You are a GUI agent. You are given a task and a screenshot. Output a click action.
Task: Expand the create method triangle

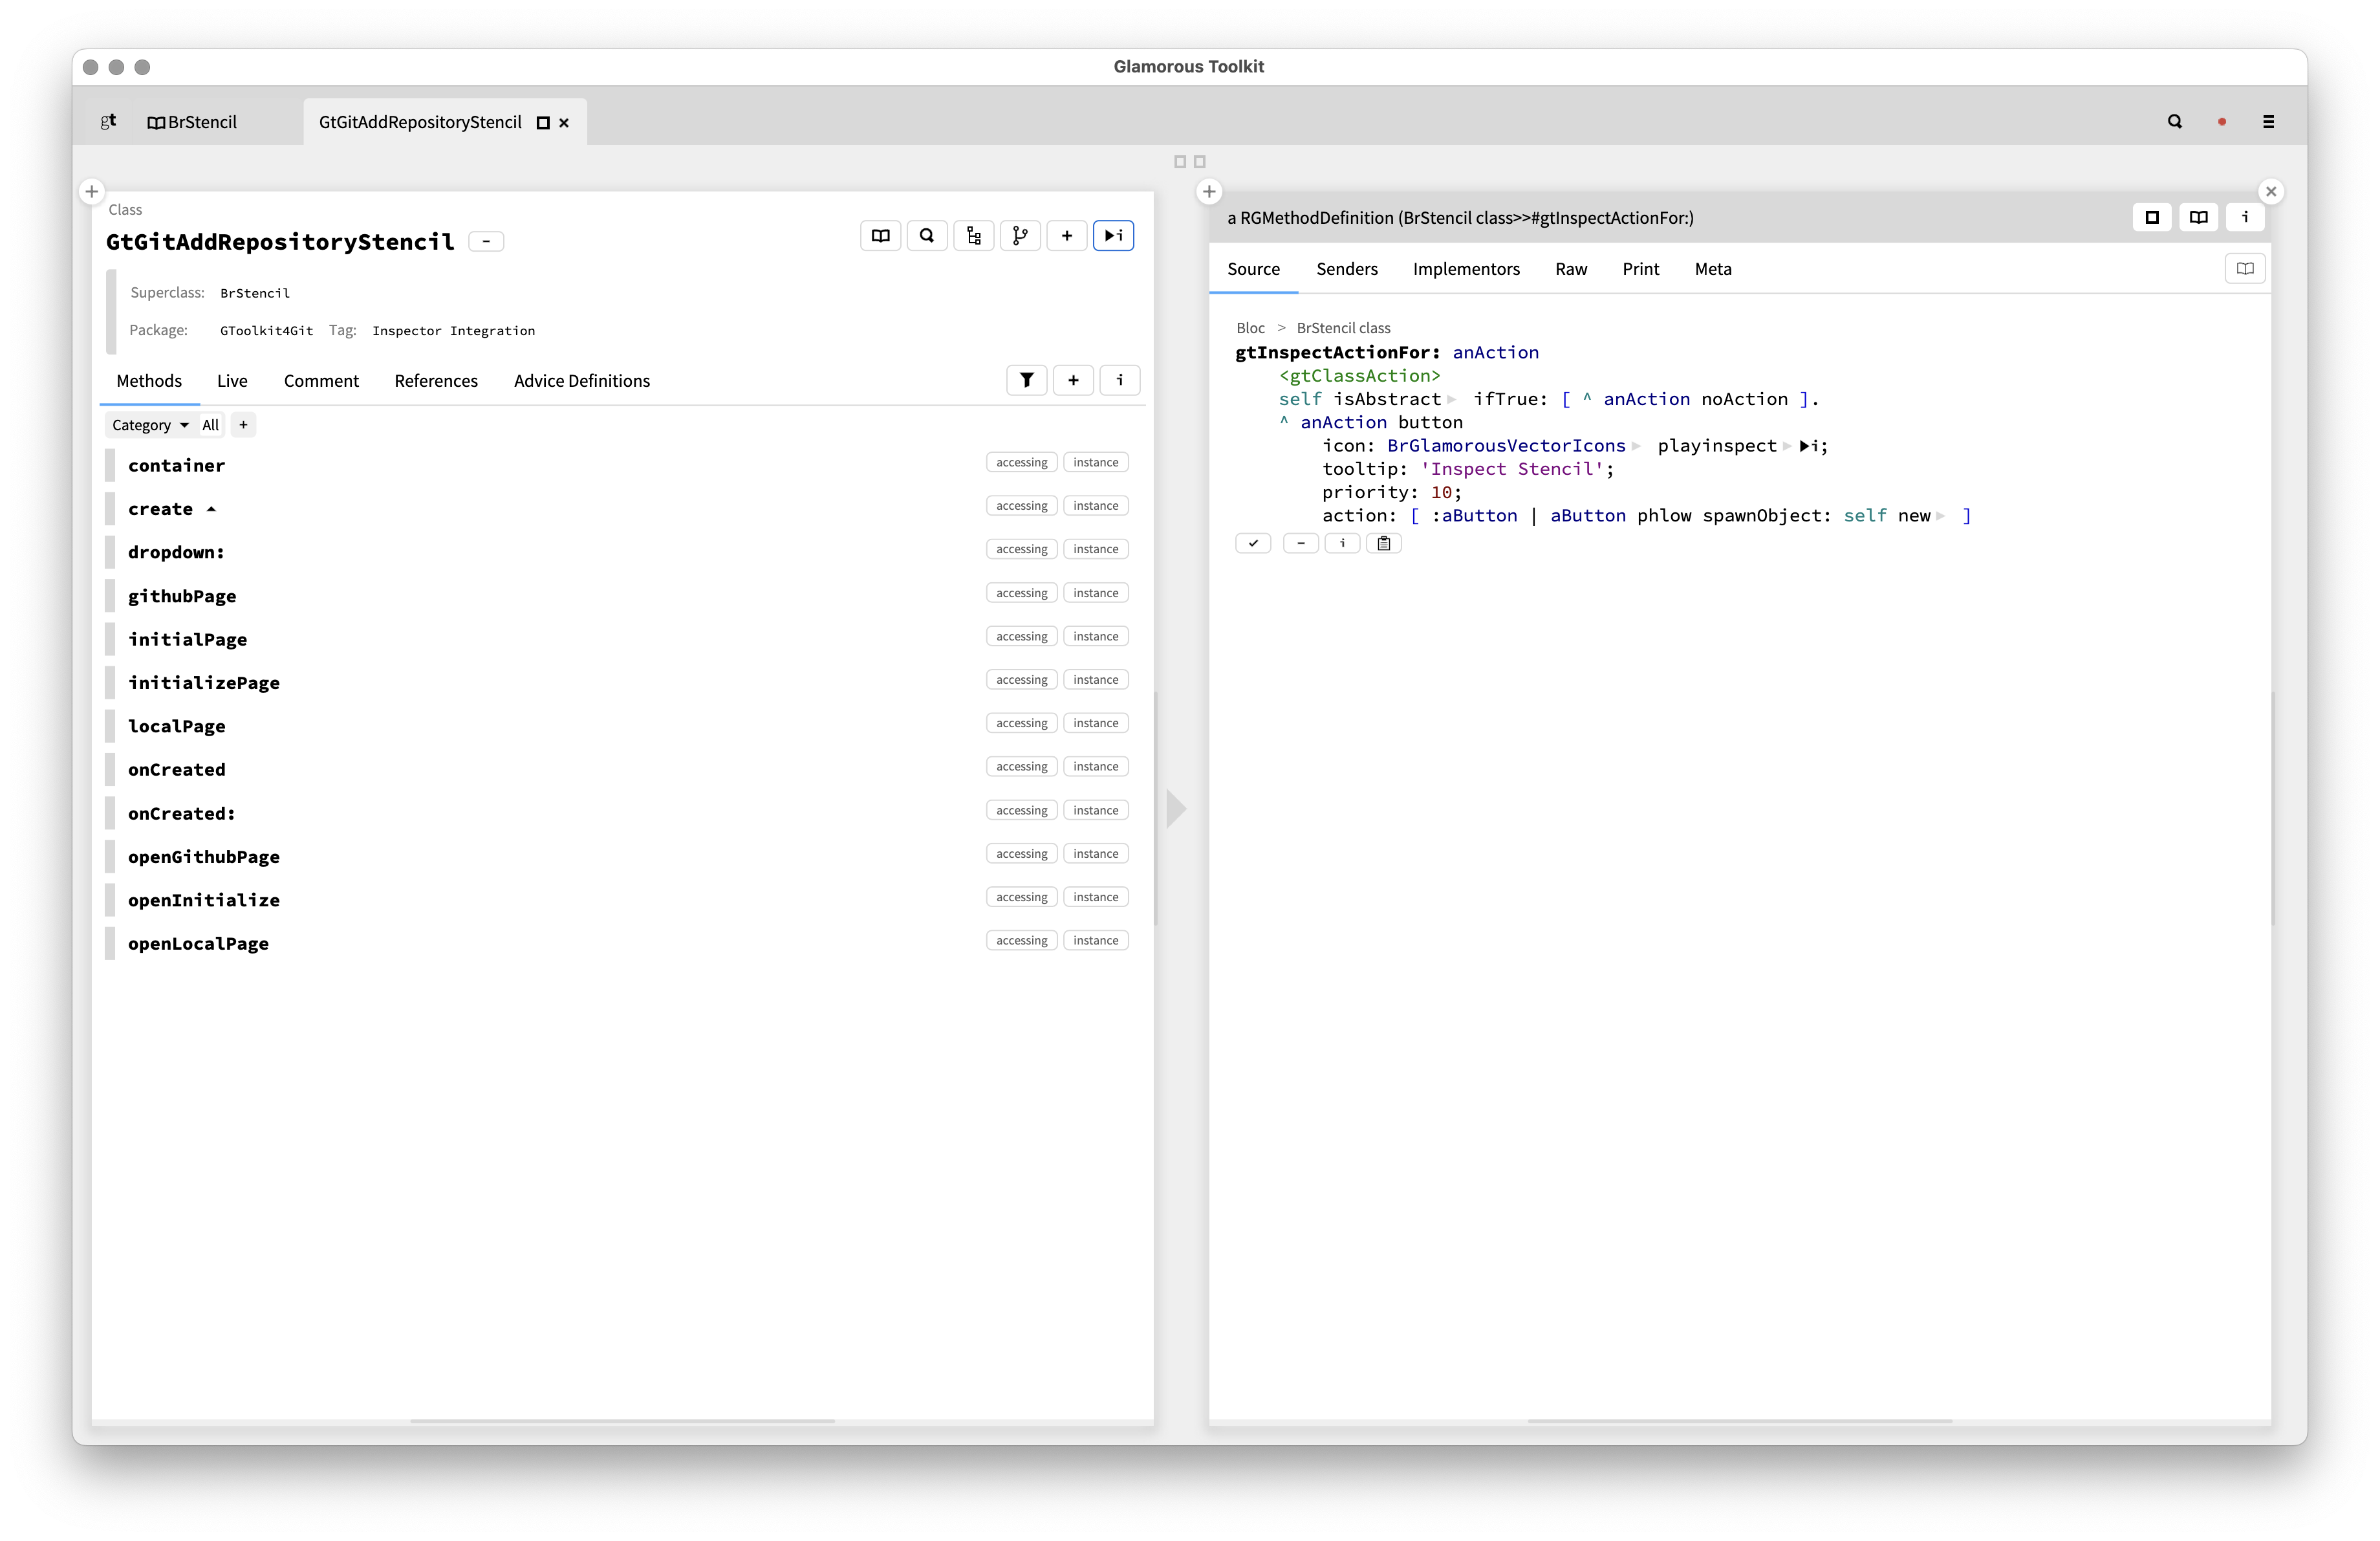[211, 509]
